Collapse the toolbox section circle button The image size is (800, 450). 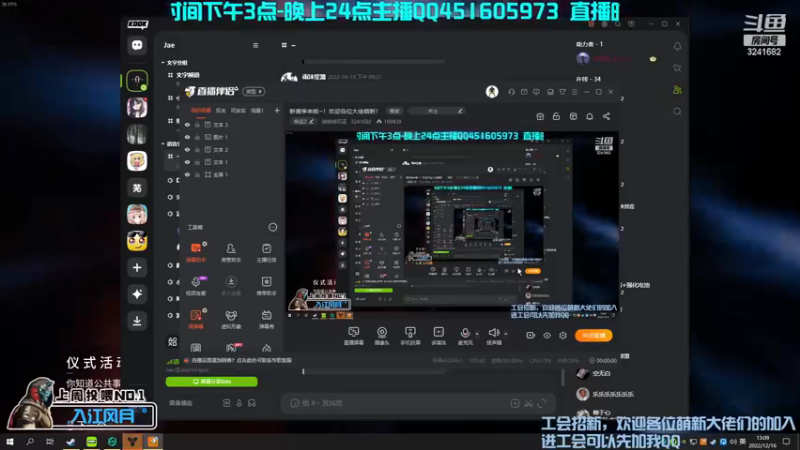[x=273, y=227]
